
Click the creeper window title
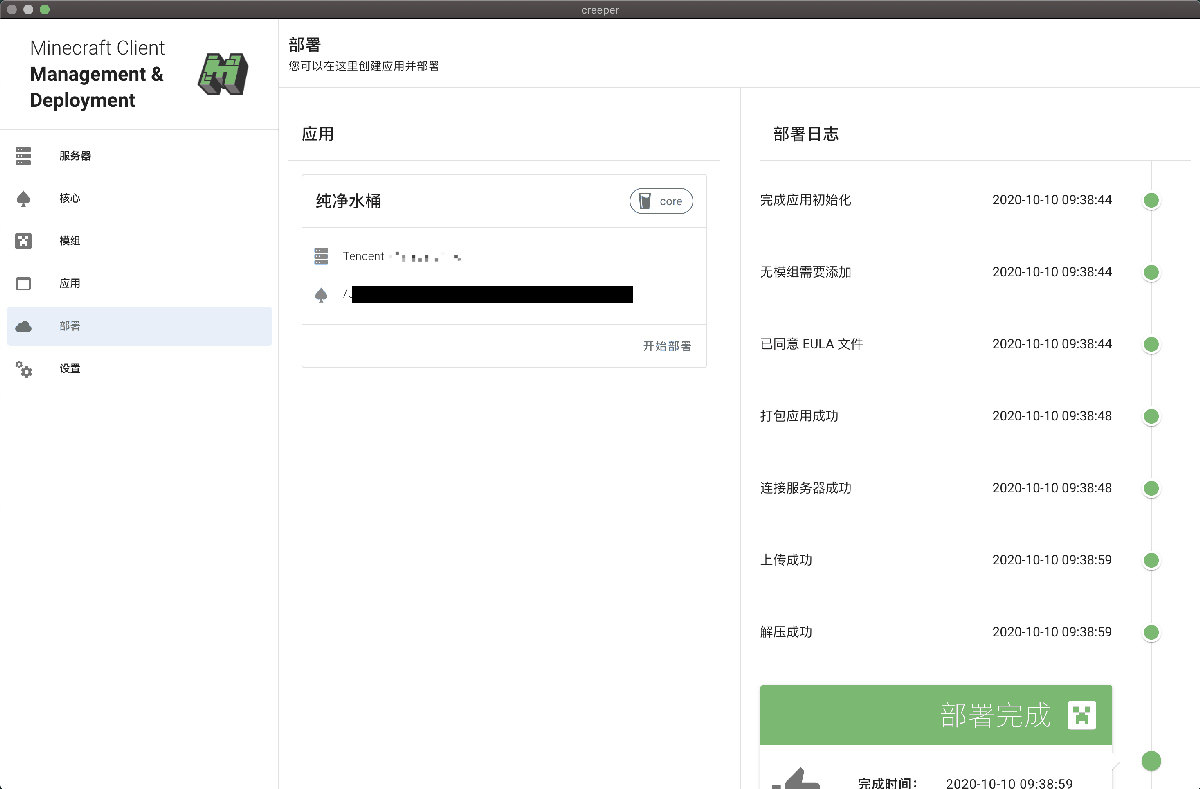[x=600, y=9]
